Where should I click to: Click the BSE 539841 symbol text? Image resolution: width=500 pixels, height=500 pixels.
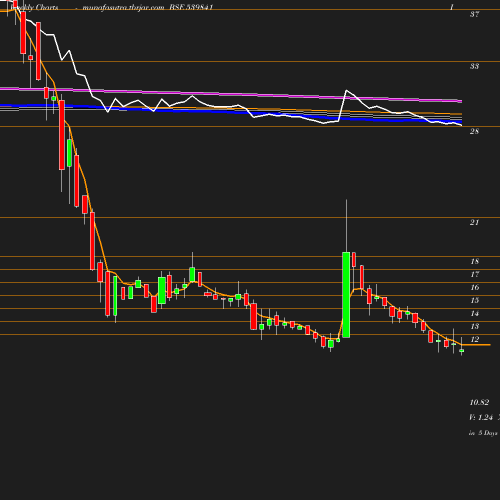pos(191,7)
